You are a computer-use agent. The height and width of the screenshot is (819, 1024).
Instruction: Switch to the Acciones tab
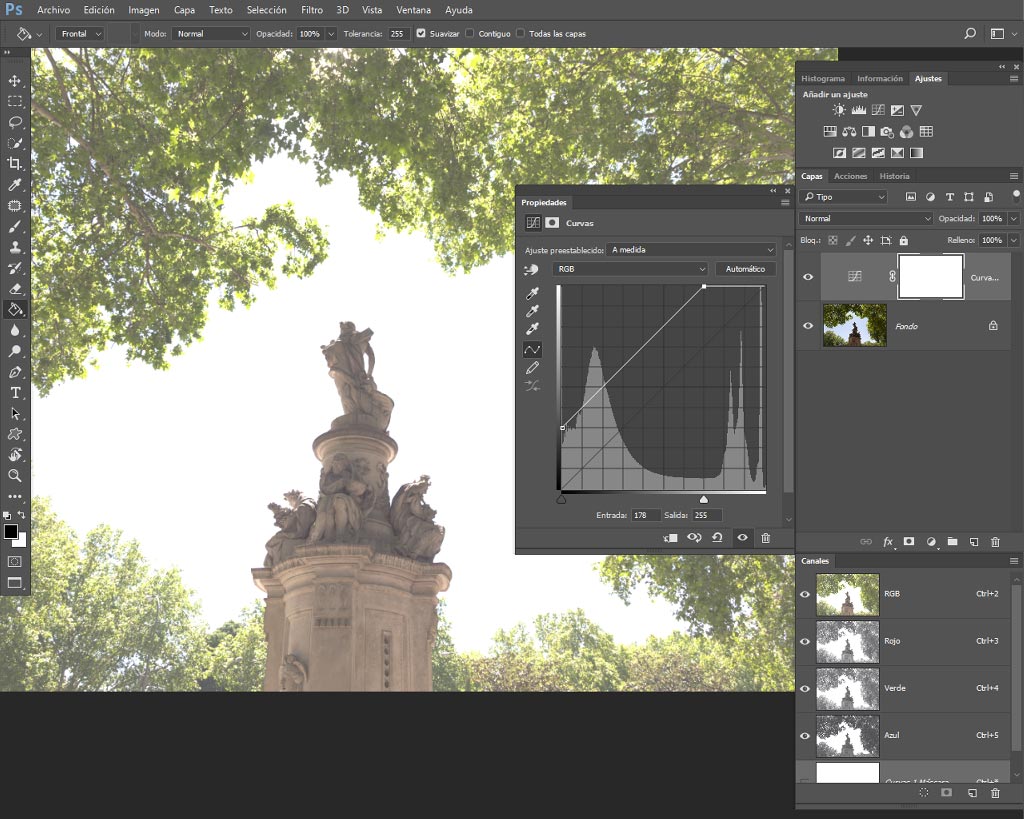click(850, 176)
